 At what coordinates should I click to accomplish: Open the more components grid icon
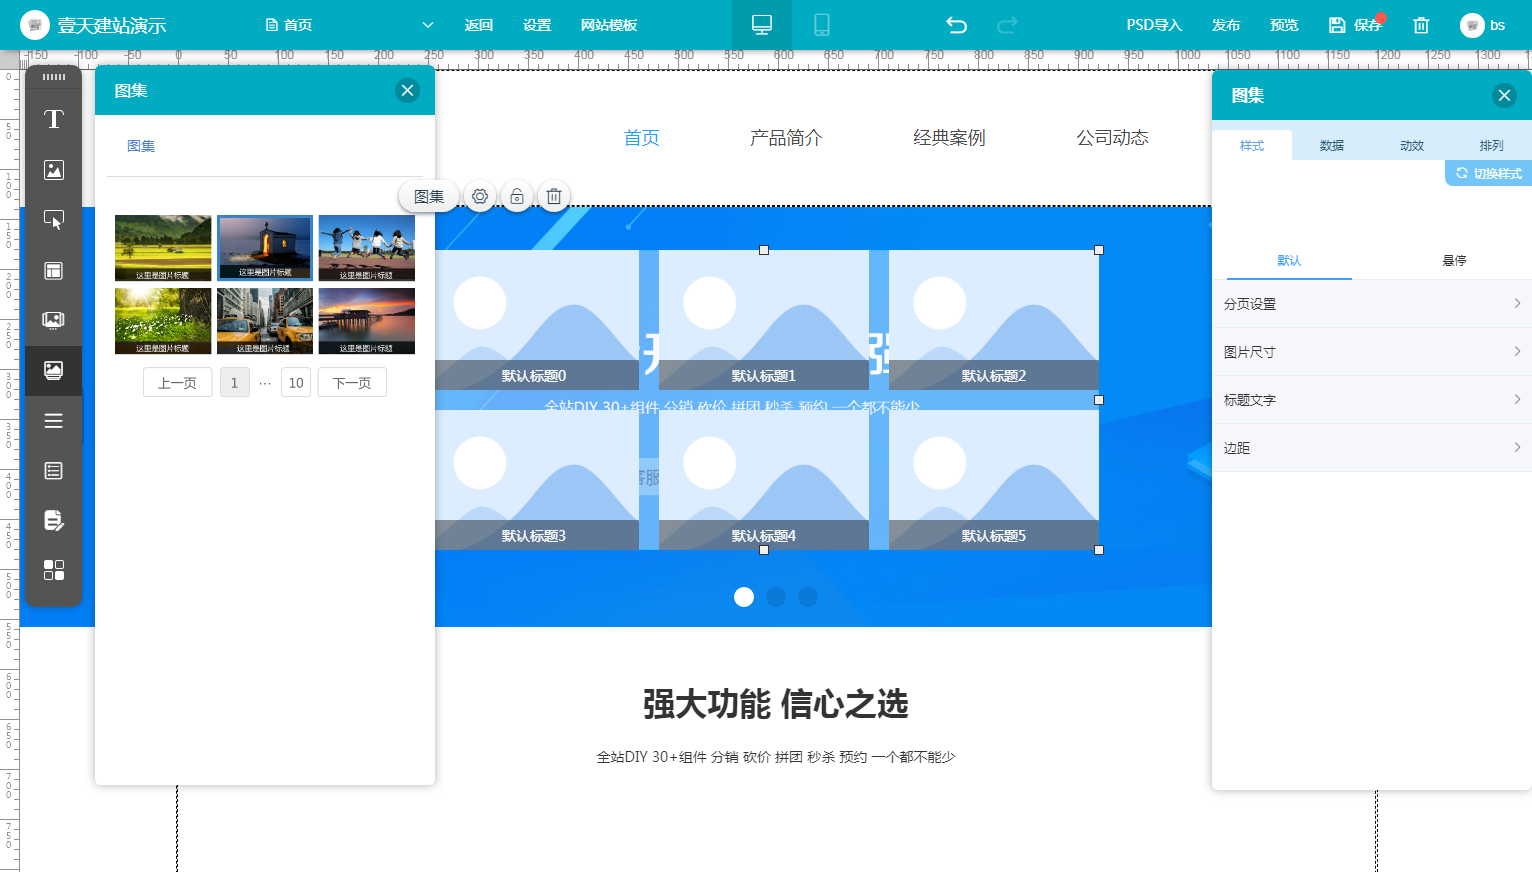click(x=54, y=570)
